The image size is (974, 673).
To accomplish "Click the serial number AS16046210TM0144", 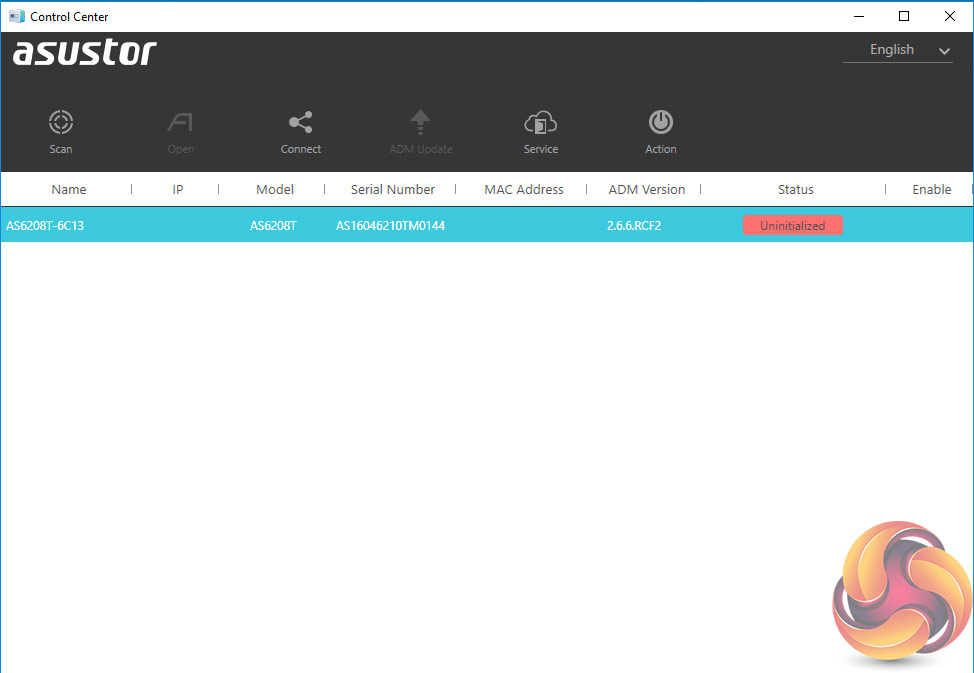I will pos(390,226).
